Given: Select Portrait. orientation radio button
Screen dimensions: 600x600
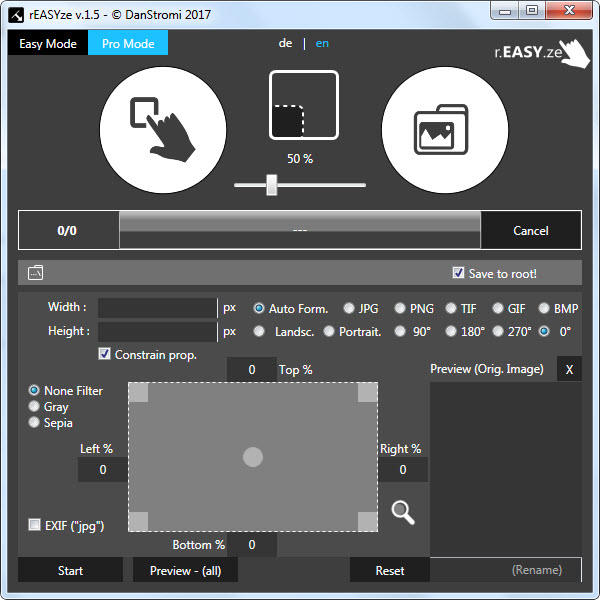Looking at the screenshot, I should point(329,331).
